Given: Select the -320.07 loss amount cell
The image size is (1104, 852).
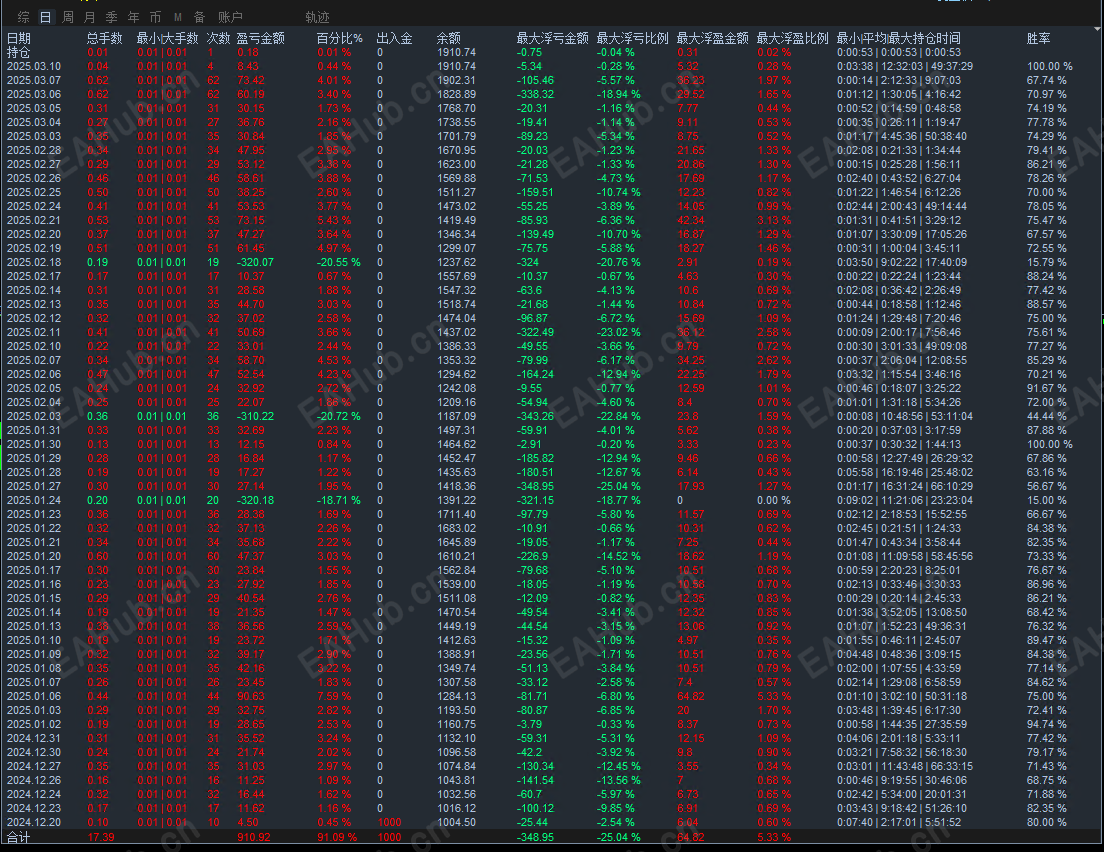Looking at the screenshot, I should tap(255, 262).
